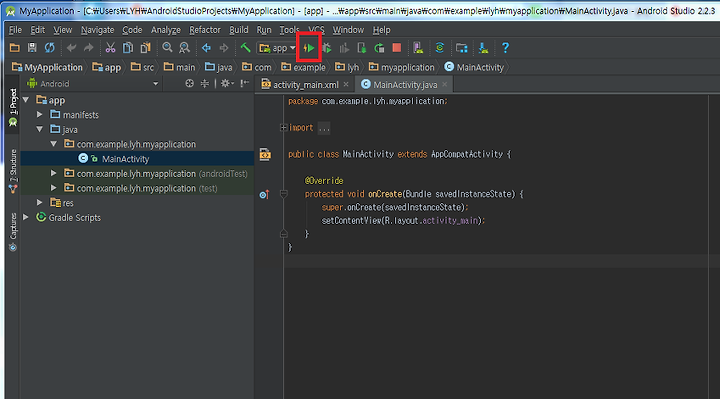Navigate Forward with right arrow icon

224,48
